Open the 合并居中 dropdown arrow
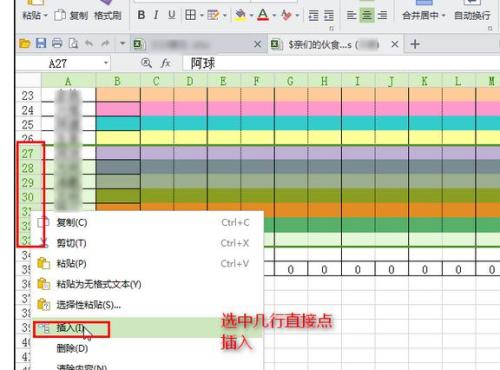 coord(443,15)
